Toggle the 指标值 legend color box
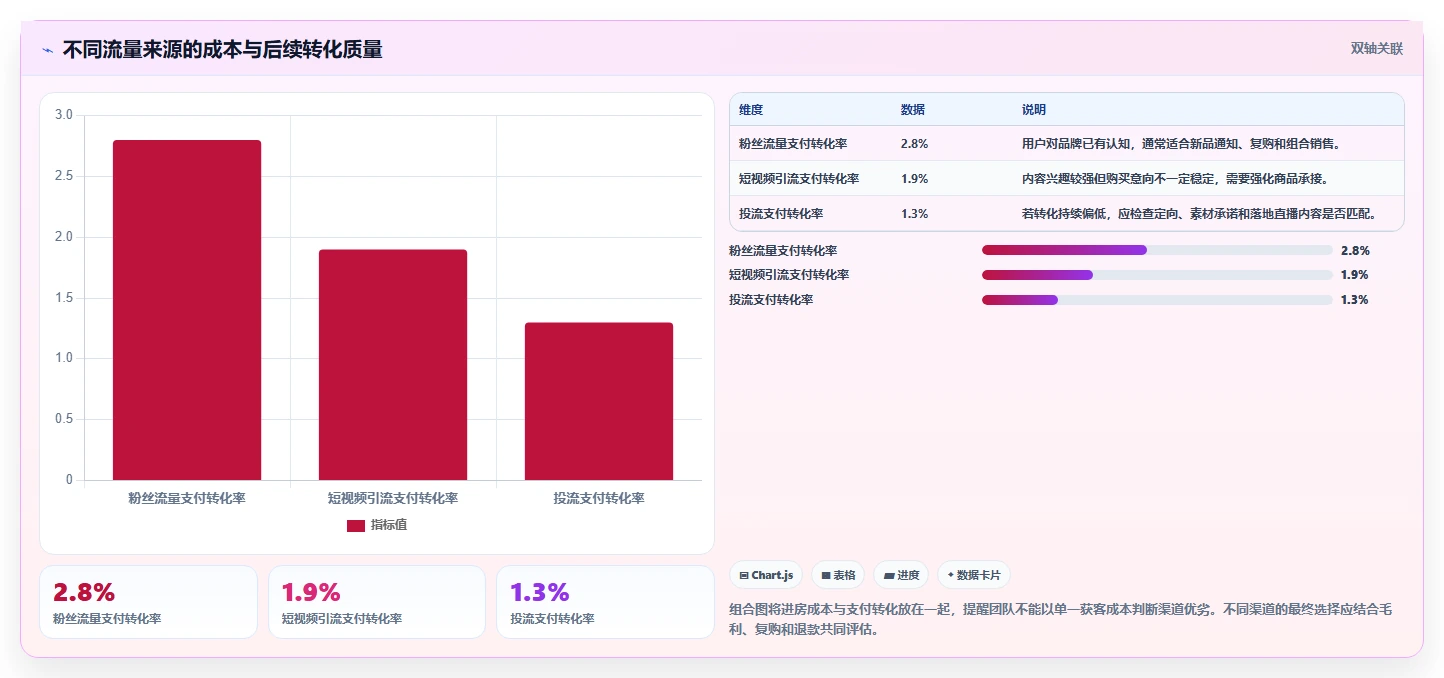 (x=356, y=525)
